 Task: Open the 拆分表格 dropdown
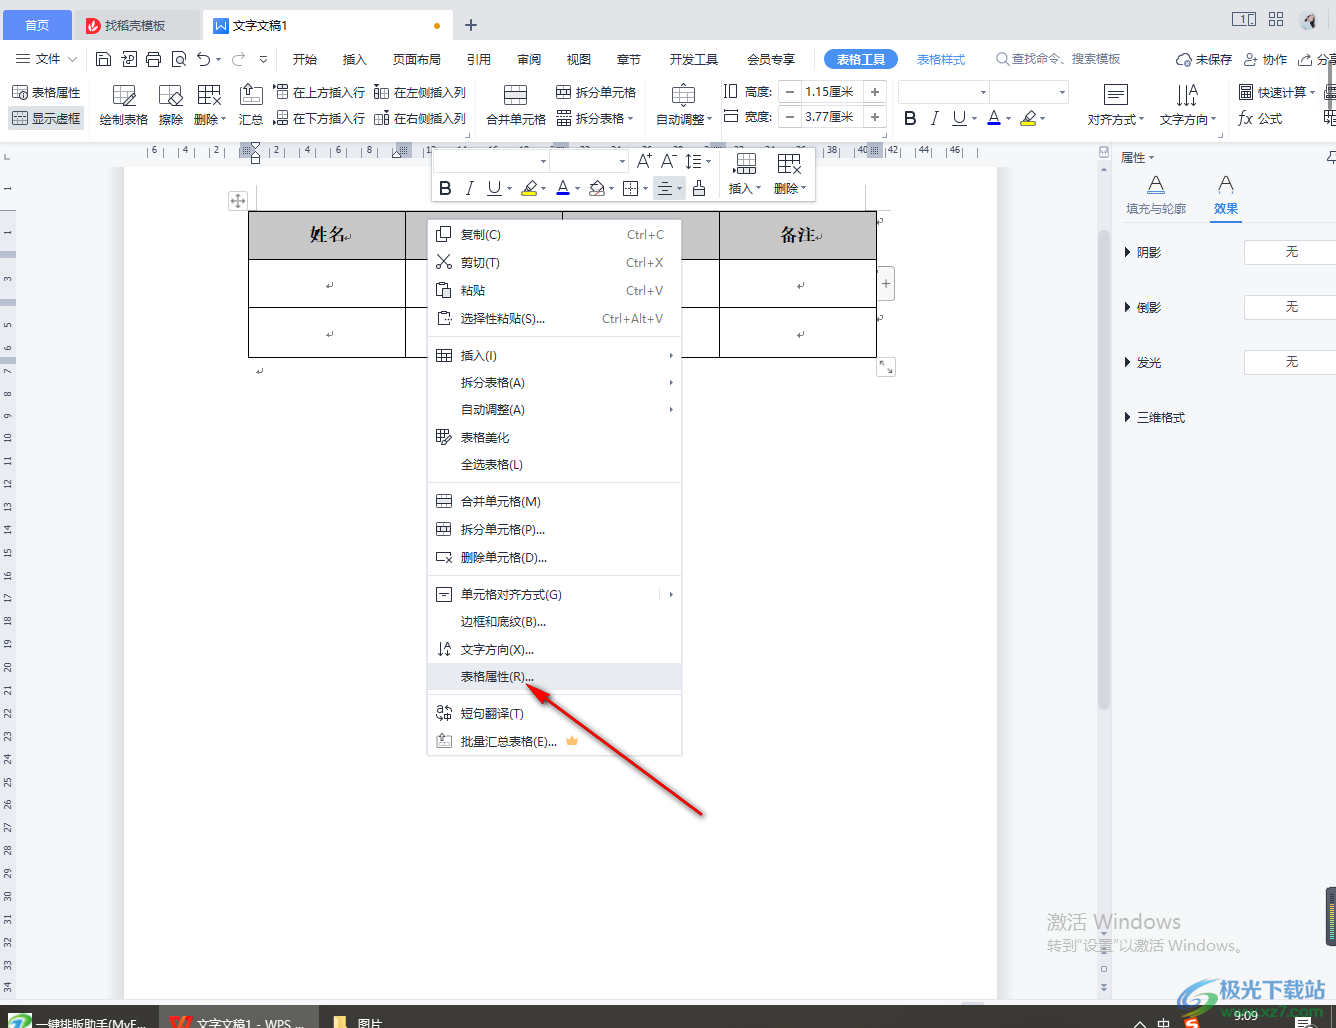click(x=596, y=118)
